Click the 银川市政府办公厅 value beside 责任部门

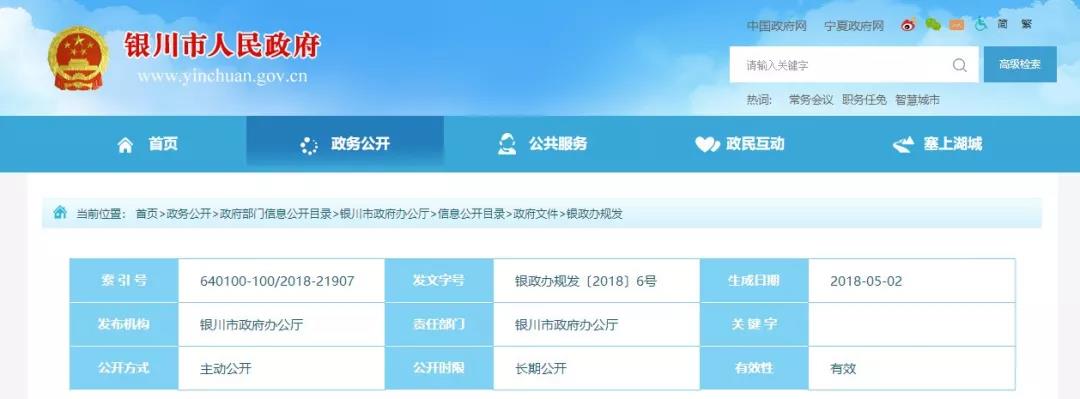pos(566,325)
